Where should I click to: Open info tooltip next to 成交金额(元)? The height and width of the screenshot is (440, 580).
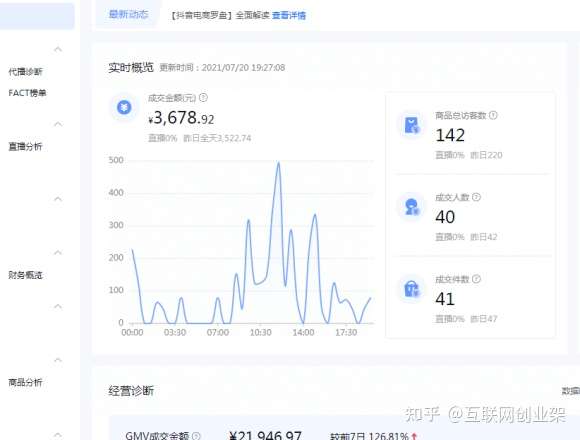pyautogui.click(x=203, y=98)
